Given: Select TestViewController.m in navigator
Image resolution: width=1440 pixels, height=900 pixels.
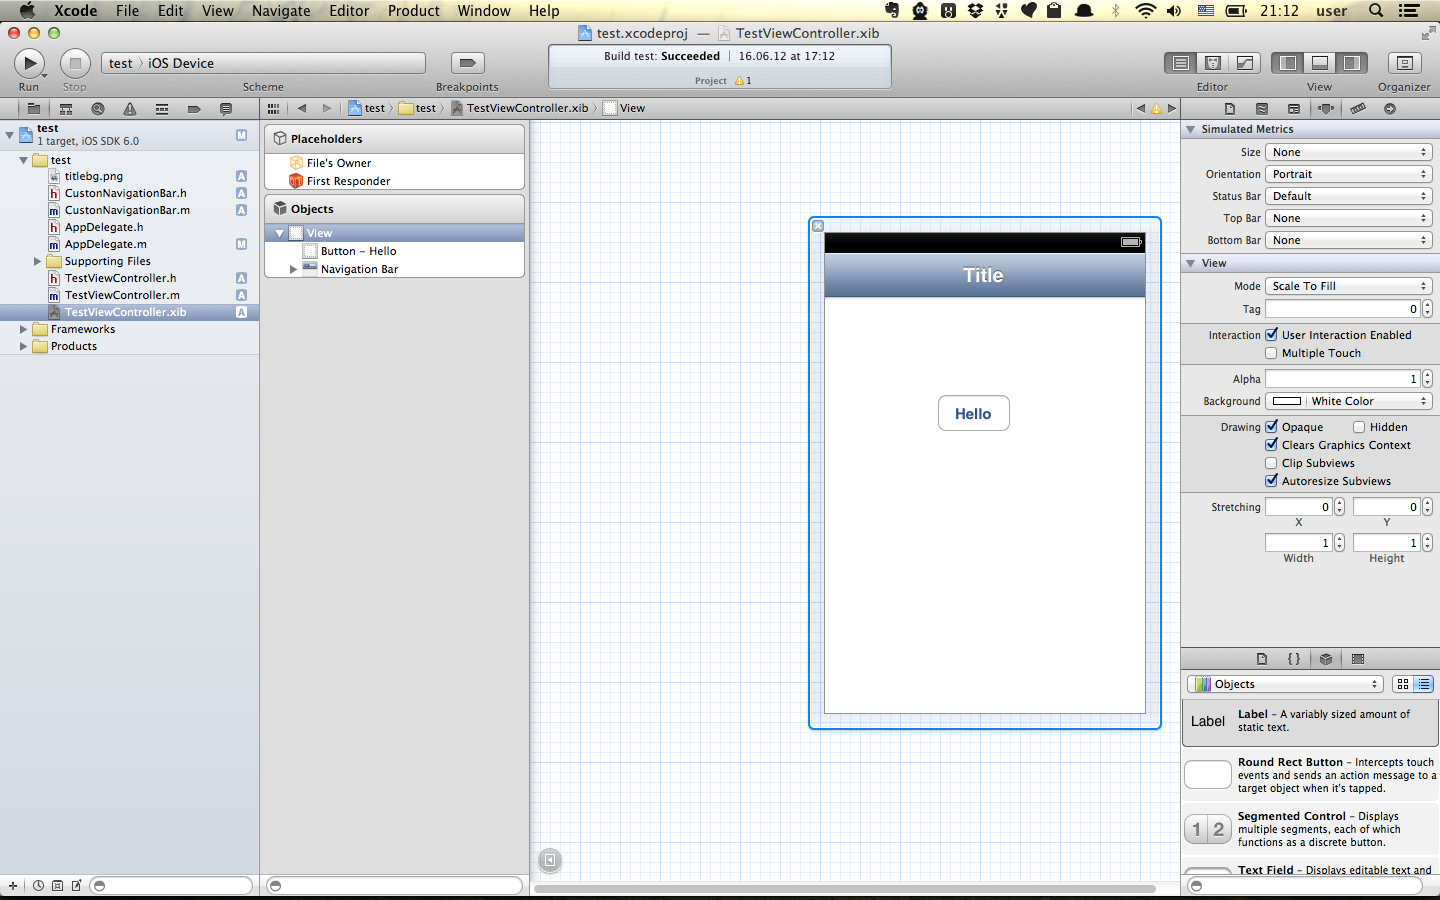Looking at the screenshot, I should [x=122, y=295].
